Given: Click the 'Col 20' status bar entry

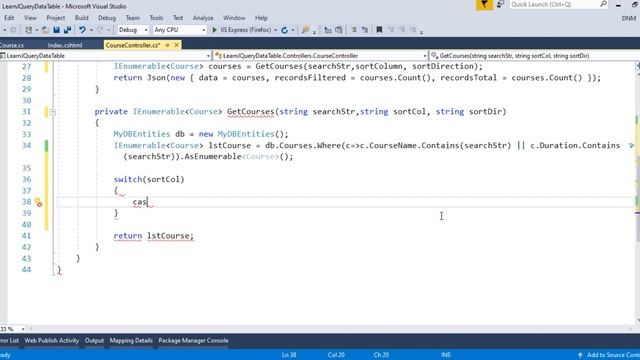Looking at the screenshot, I should (336, 355).
